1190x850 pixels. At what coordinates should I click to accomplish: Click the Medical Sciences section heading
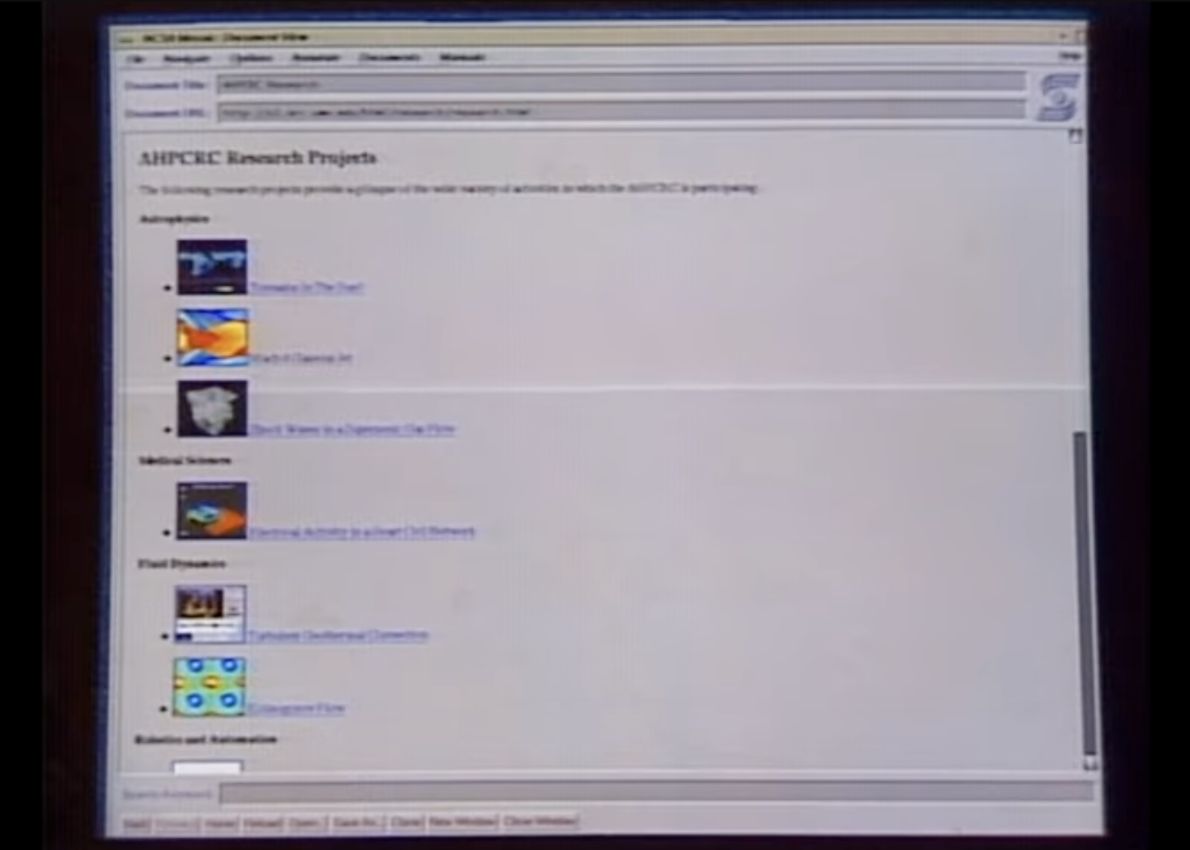[x=185, y=461]
